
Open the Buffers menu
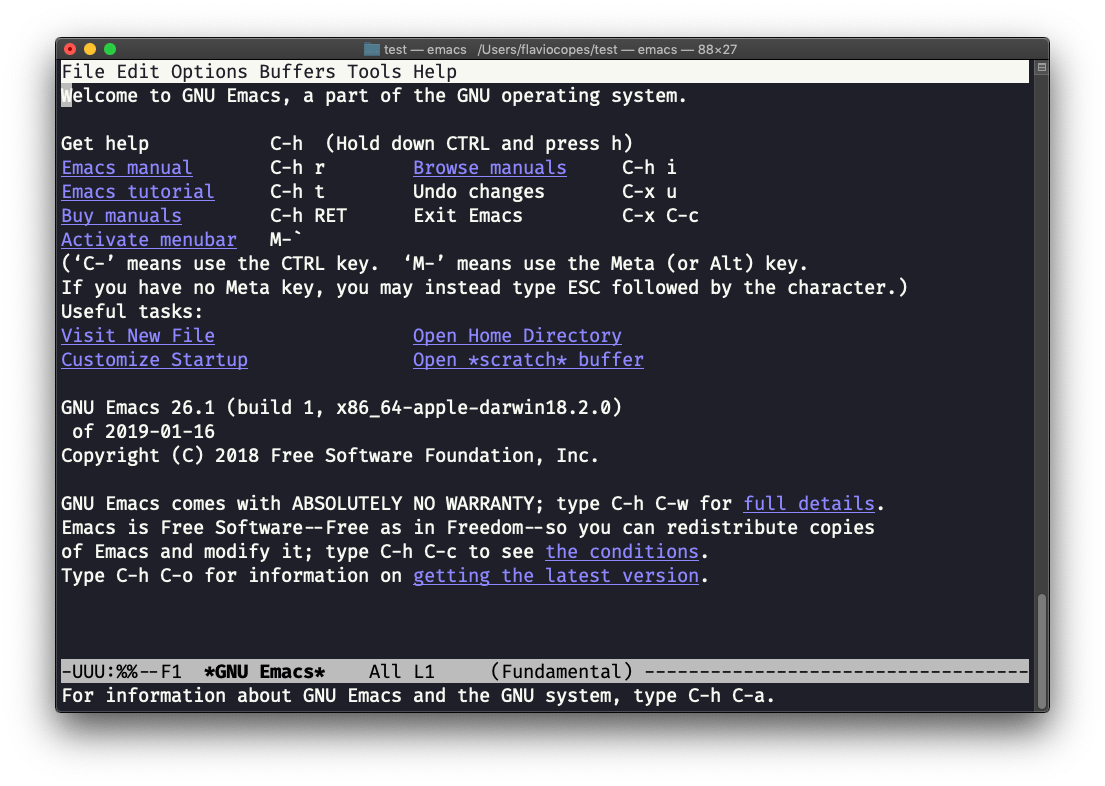pyautogui.click(x=297, y=72)
